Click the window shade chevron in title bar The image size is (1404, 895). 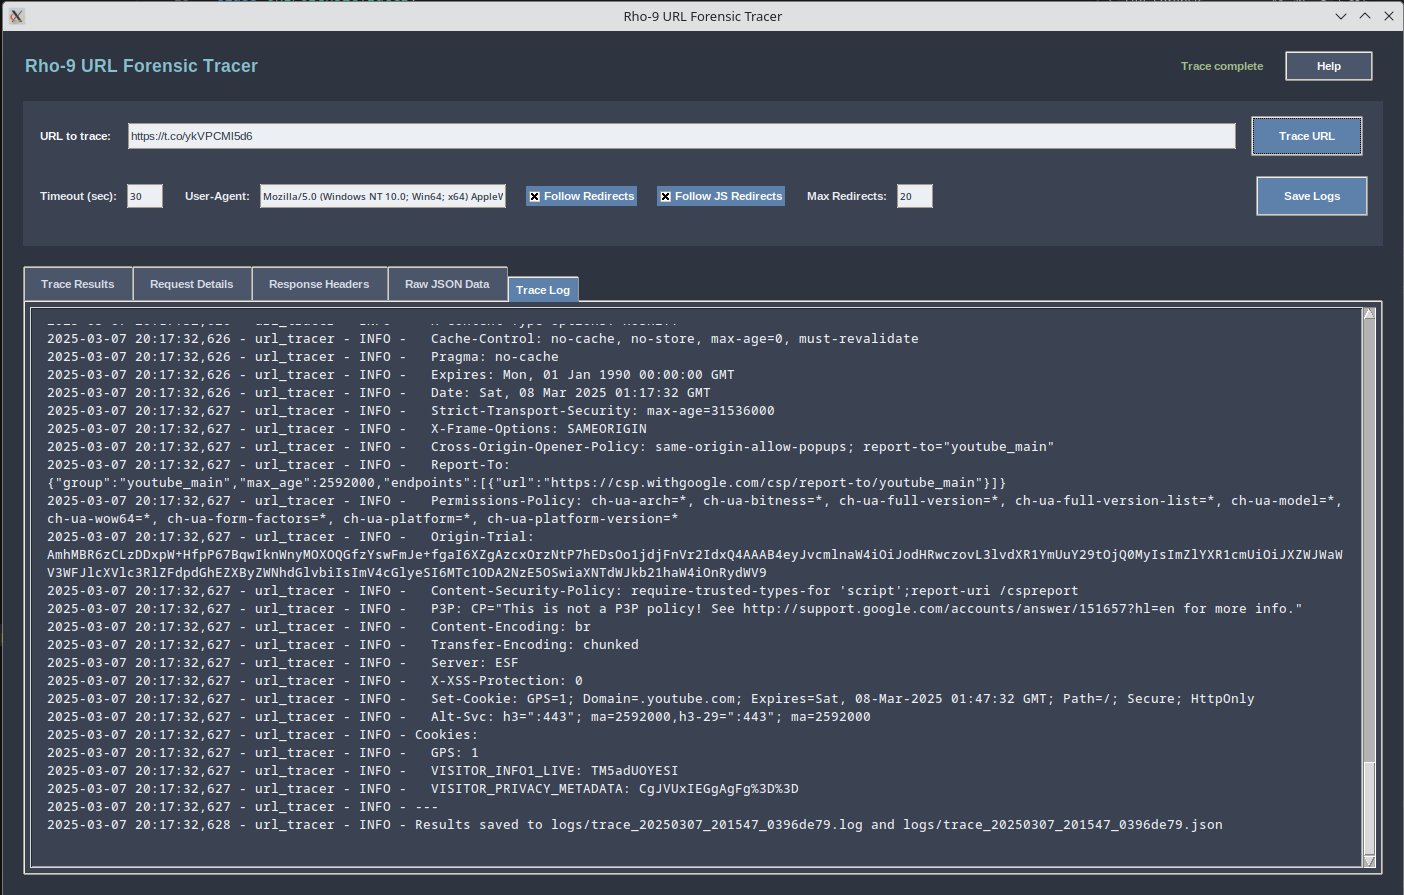(x=1341, y=16)
